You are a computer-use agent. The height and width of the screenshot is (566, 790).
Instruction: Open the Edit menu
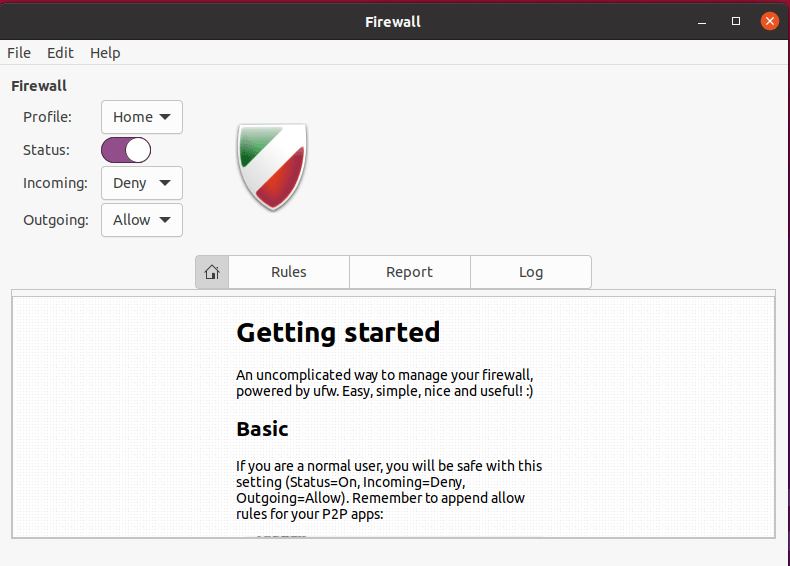[60, 53]
